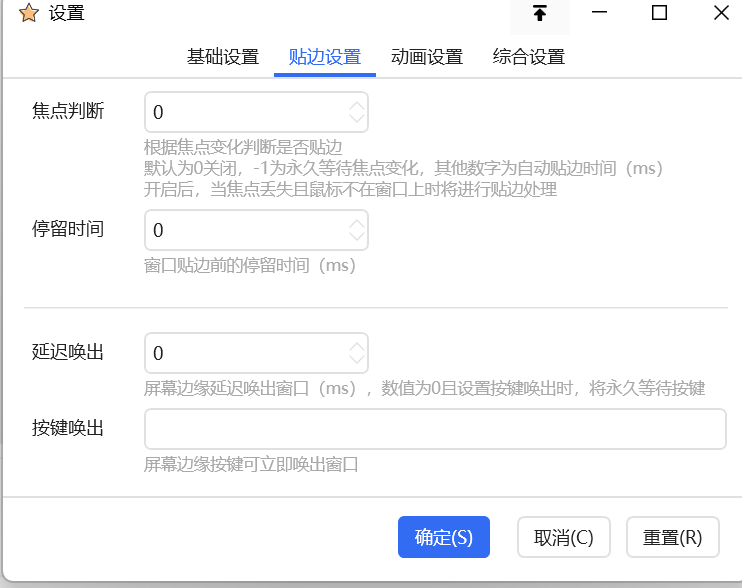Image resolution: width=742 pixels, height=588 pixels.
Task: Click the star app icon in title bar
Action: pos(29,13)
